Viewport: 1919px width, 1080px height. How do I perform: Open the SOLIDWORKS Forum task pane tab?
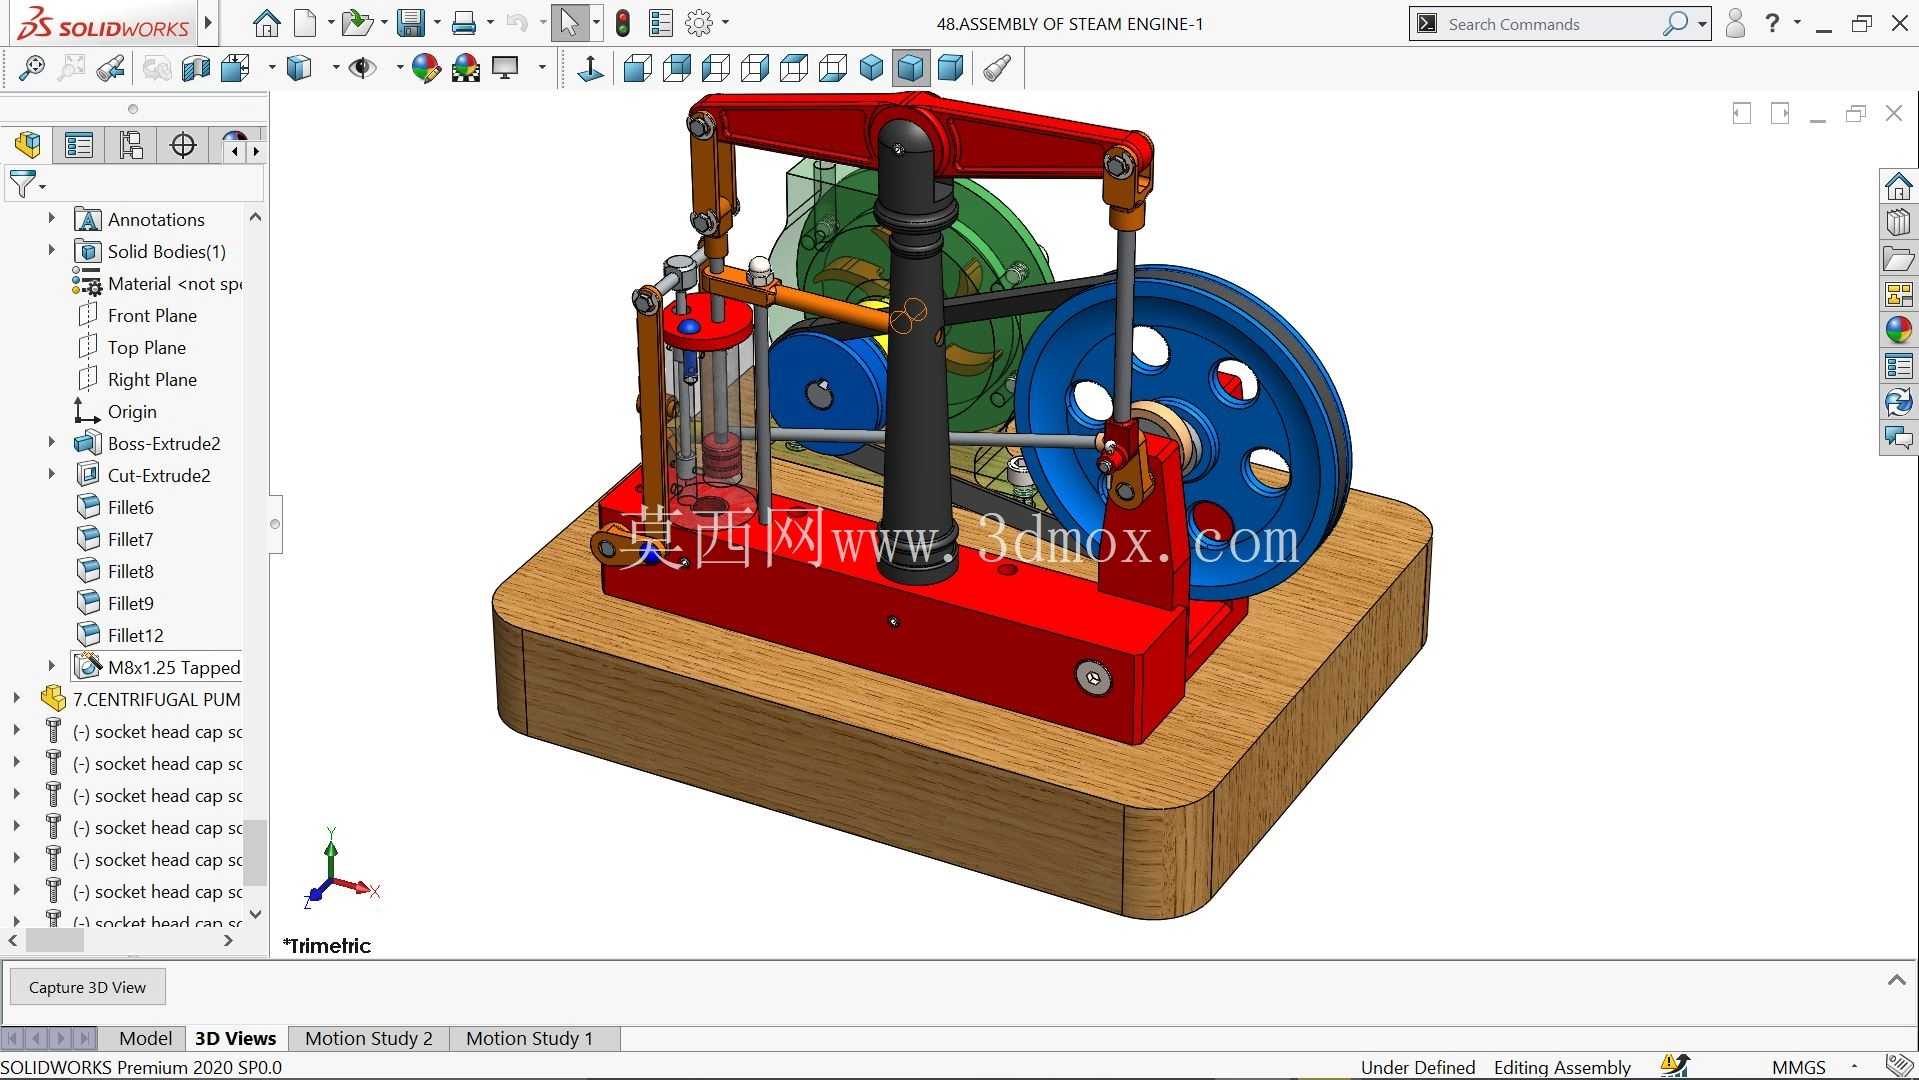(1898, 438)
